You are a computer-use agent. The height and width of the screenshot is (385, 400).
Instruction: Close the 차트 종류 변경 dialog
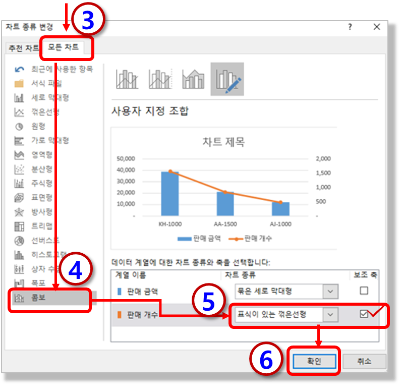377,27
